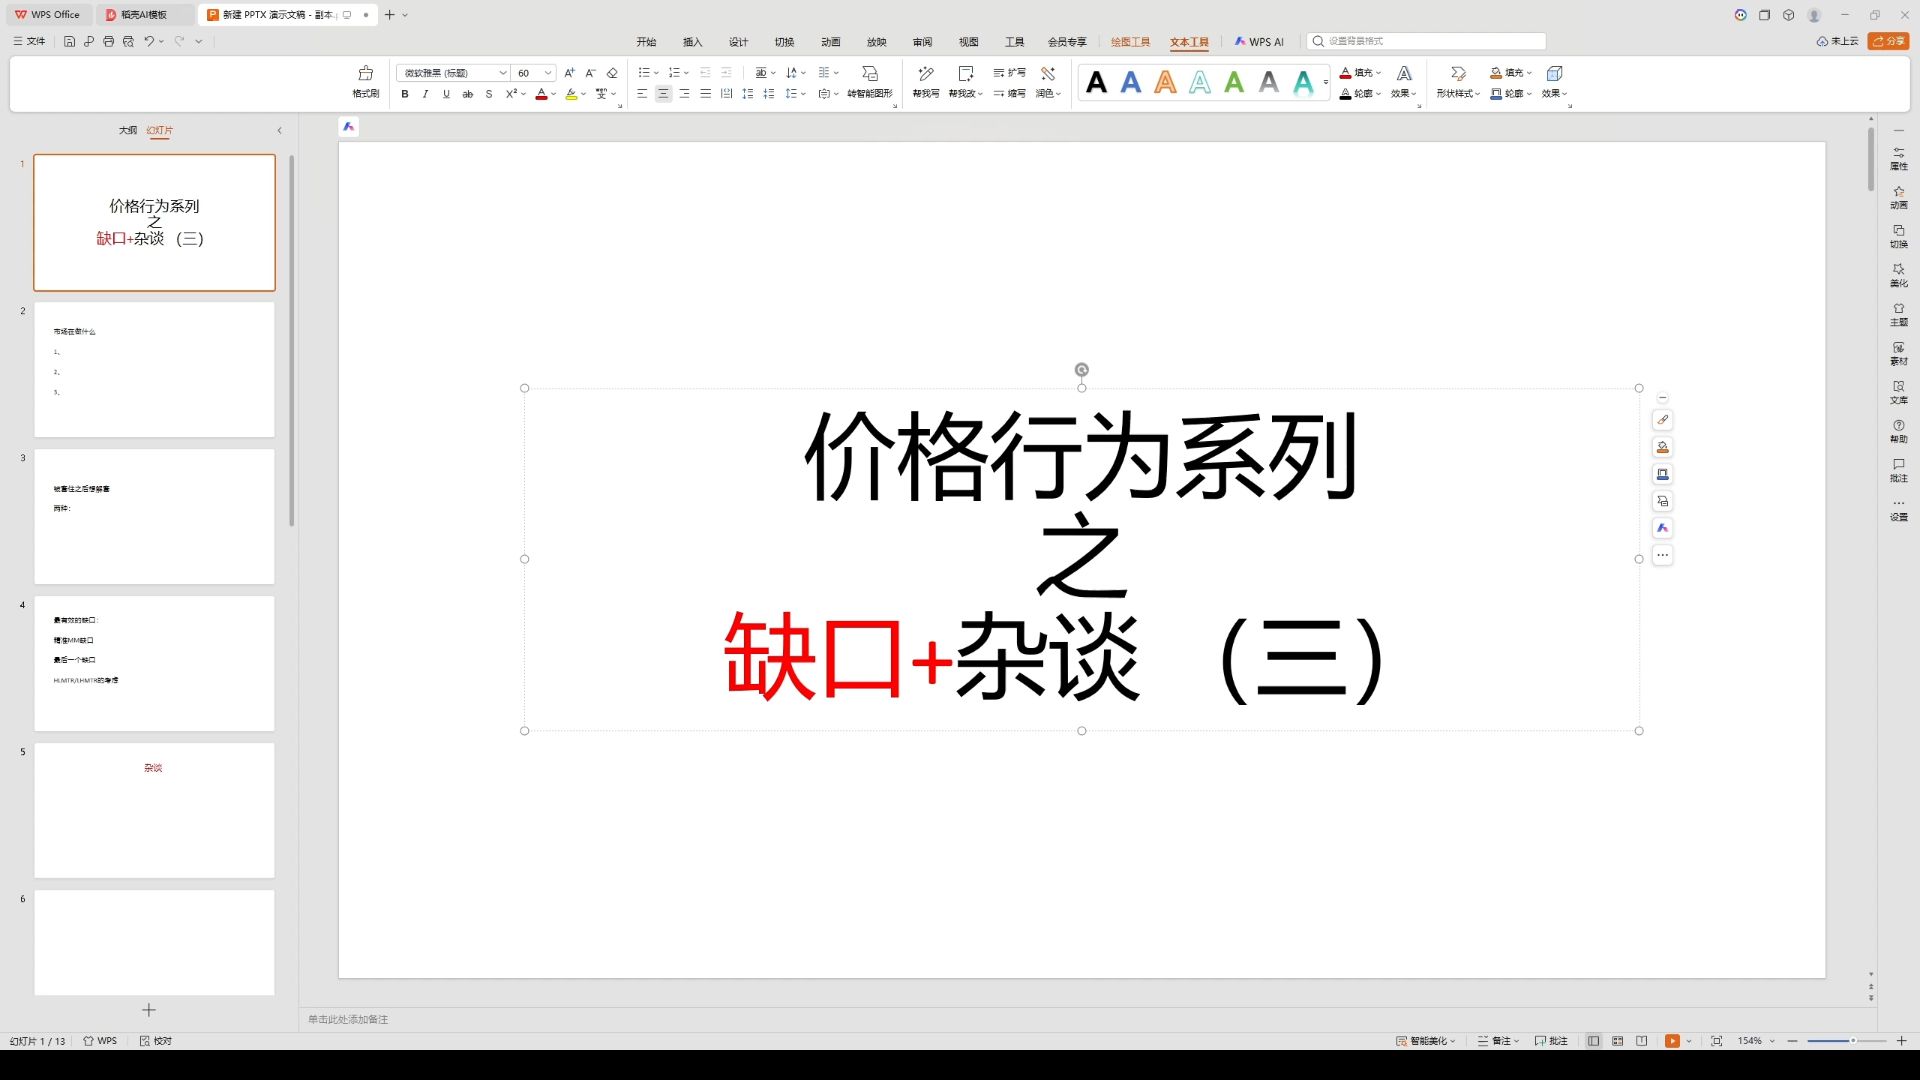Open the 设计 ribbon tab
The height and width of the screenshot is (1080, 1920).
pyautogui.click(x=739, y=42)
